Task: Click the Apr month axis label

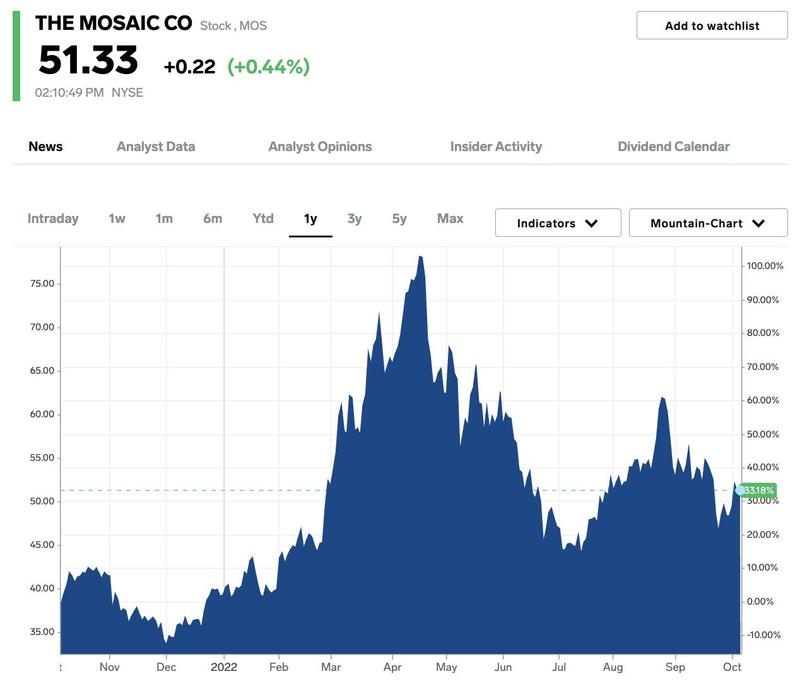Action: coord(392,667)
